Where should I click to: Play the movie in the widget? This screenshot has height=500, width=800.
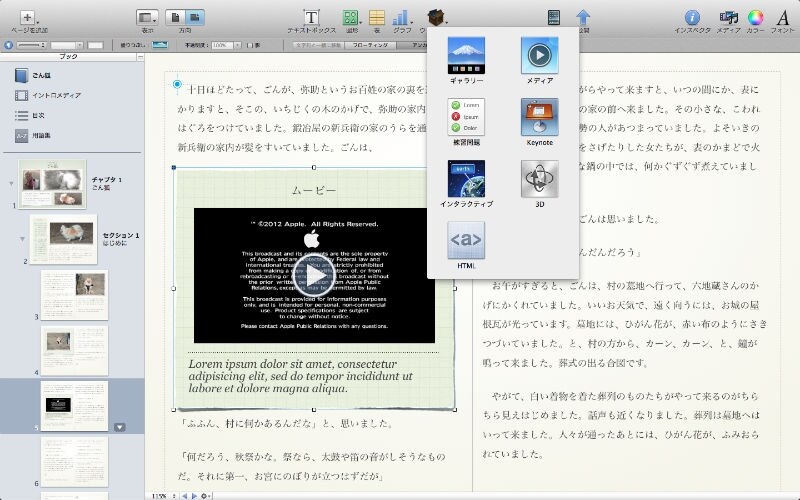pos(314,276)
